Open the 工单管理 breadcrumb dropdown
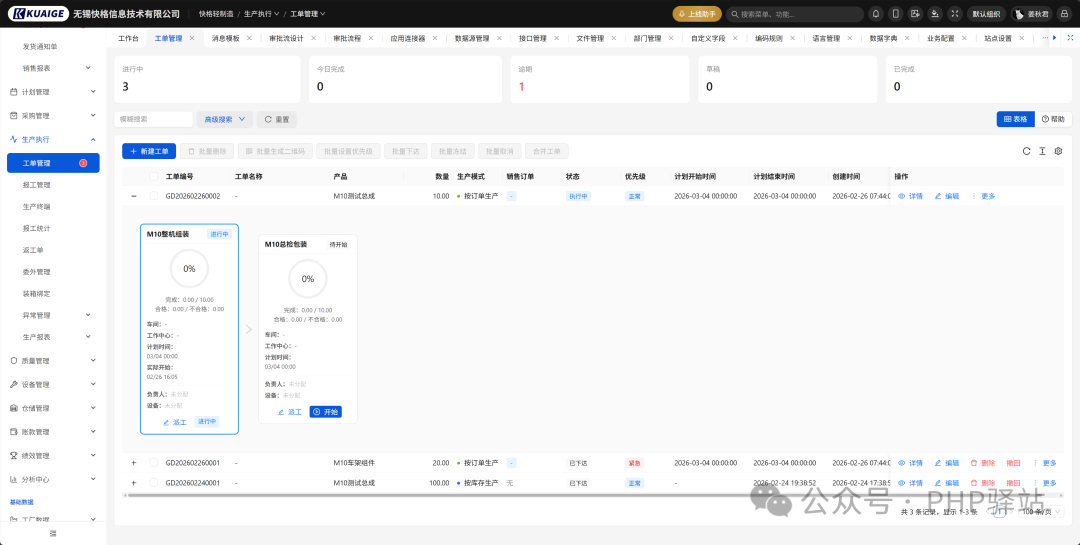This screenshot has height=545, width=1080. click(307, 14)
